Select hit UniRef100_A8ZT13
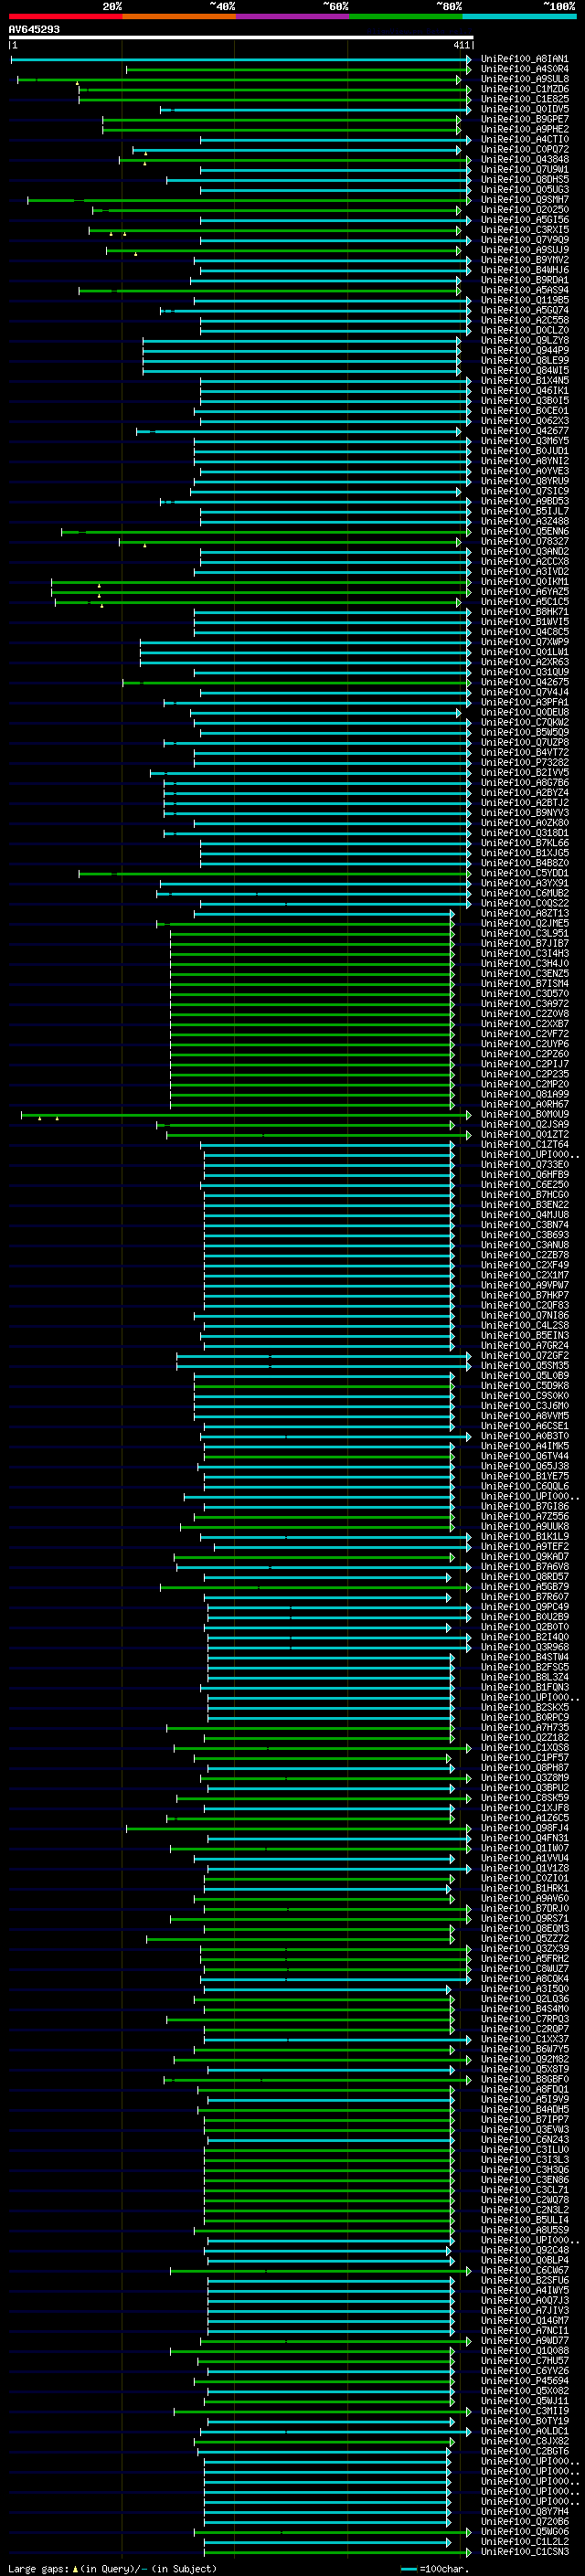 tap(525, 913)
